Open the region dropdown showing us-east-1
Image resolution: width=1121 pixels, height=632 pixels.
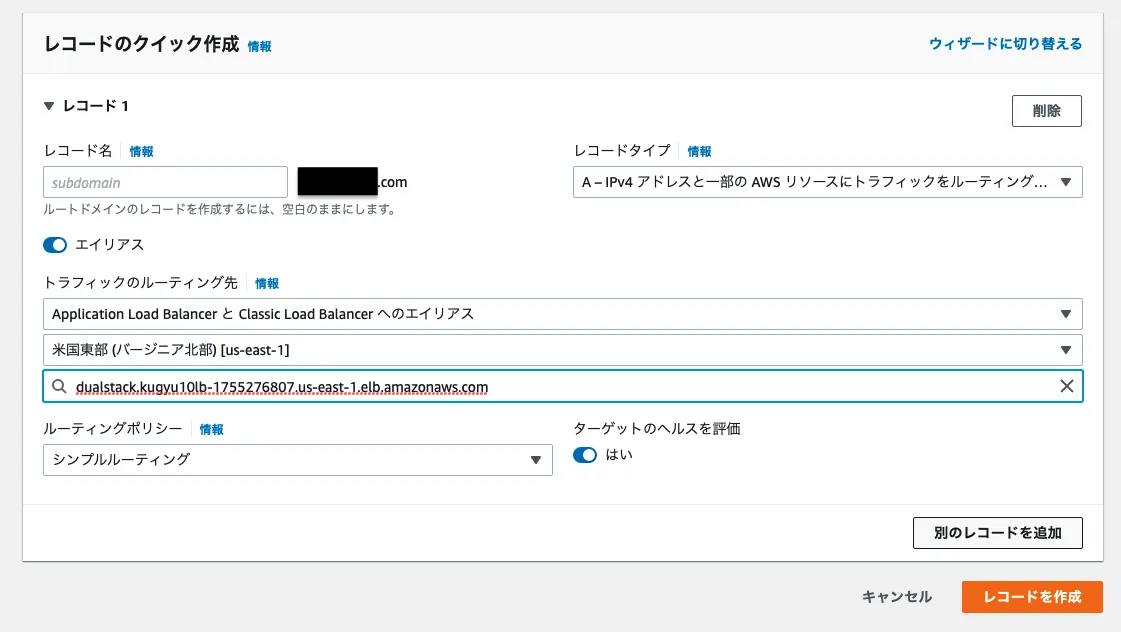coord(563,350)
